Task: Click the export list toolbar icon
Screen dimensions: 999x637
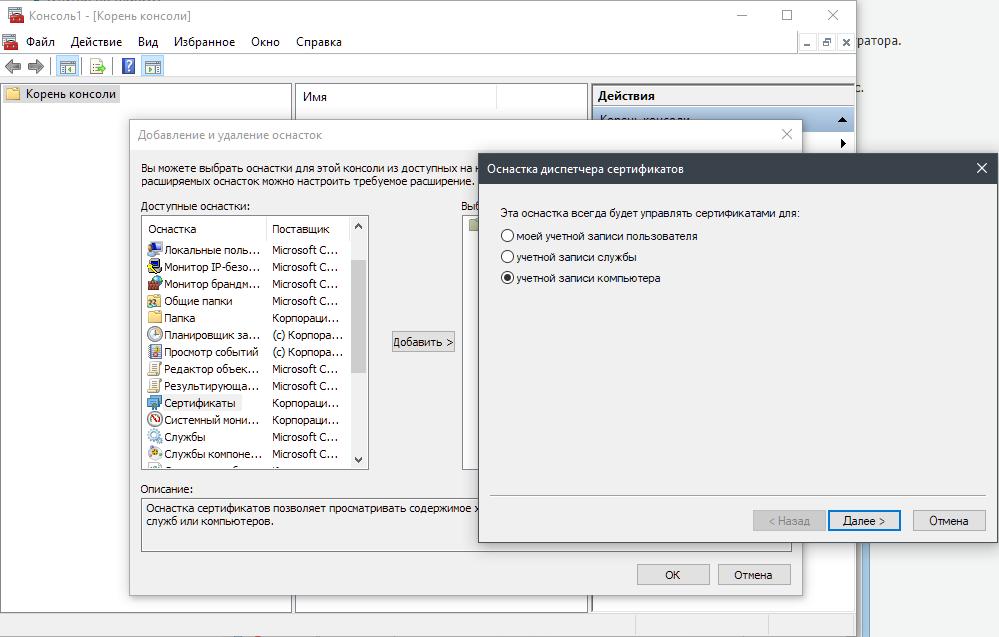Action: 97,67
